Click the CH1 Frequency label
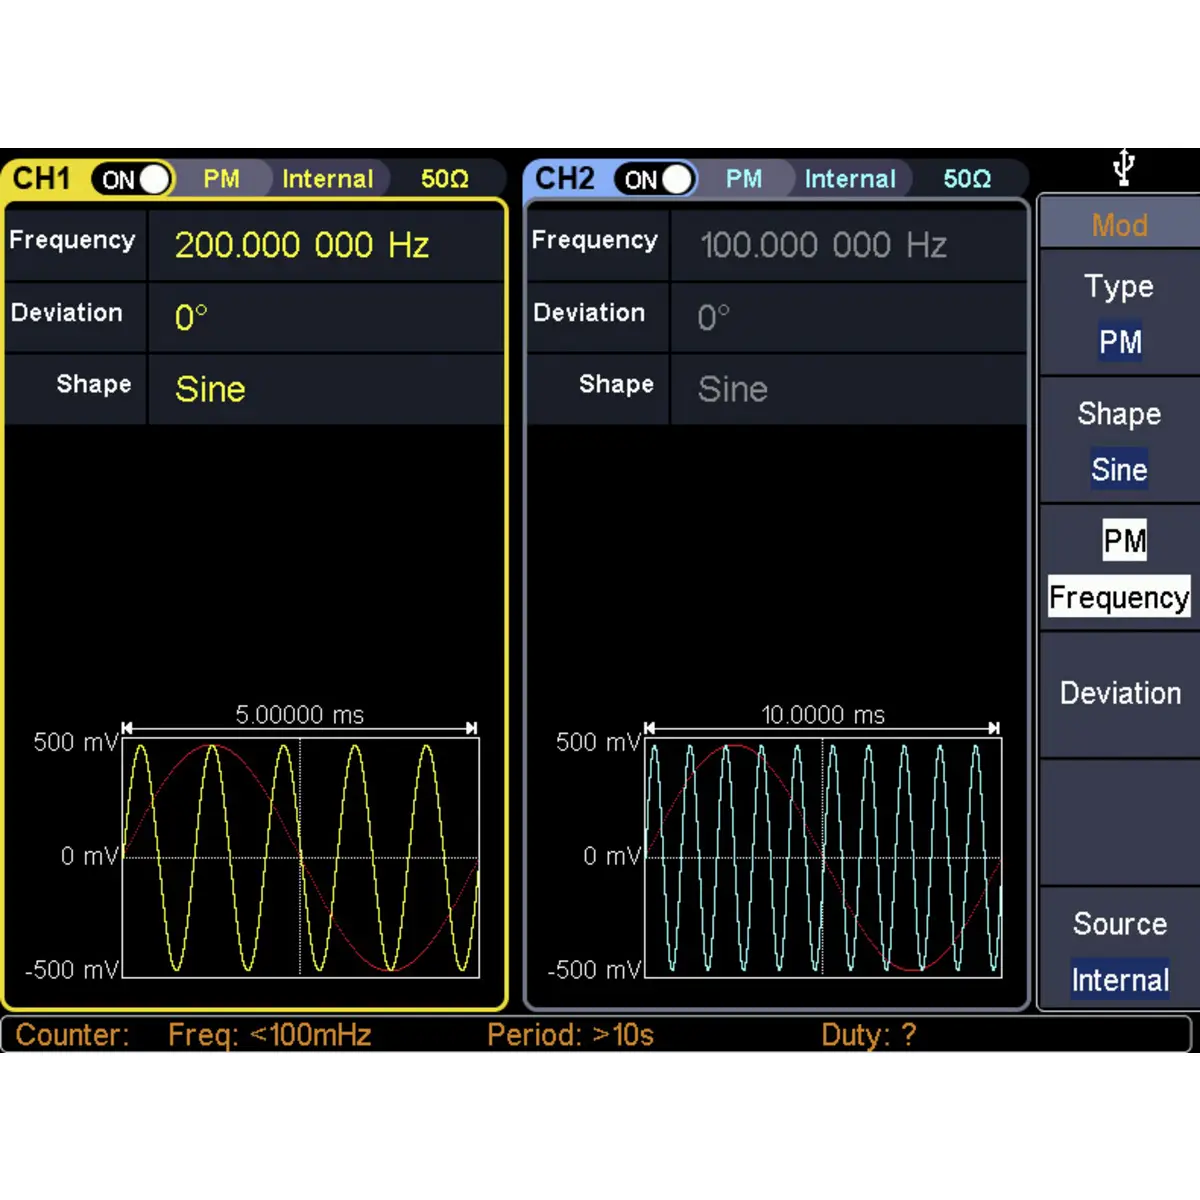This screenshot has width=1200, height=1200. [x=72, y=240]
